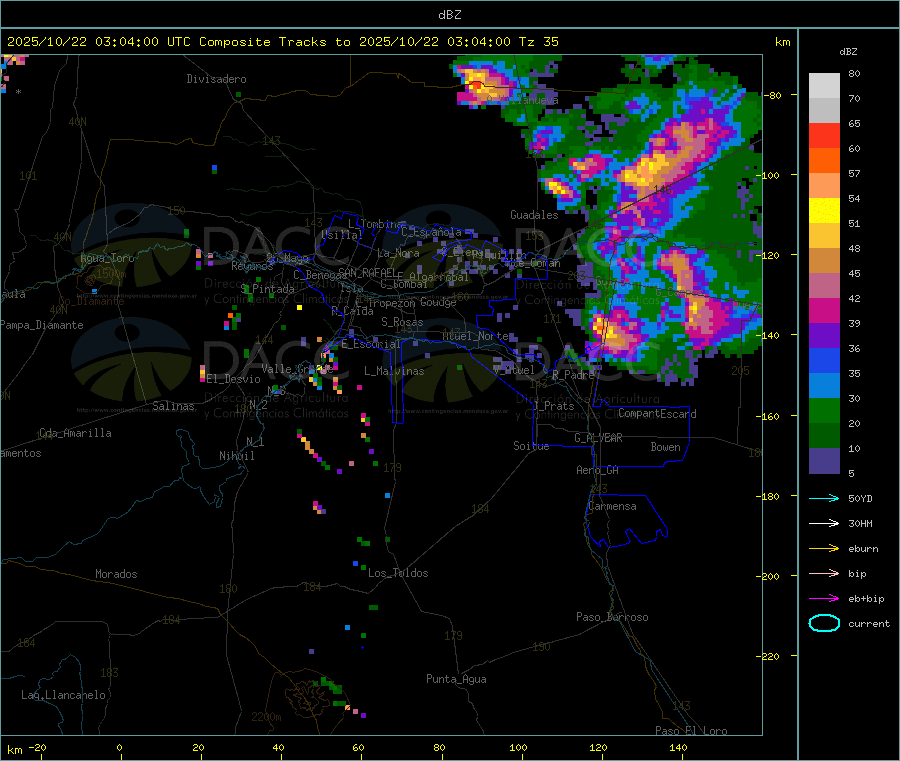Screen dimensions: 900x761
Task: Click the Paso_El_Loro label
Action: 691,731
